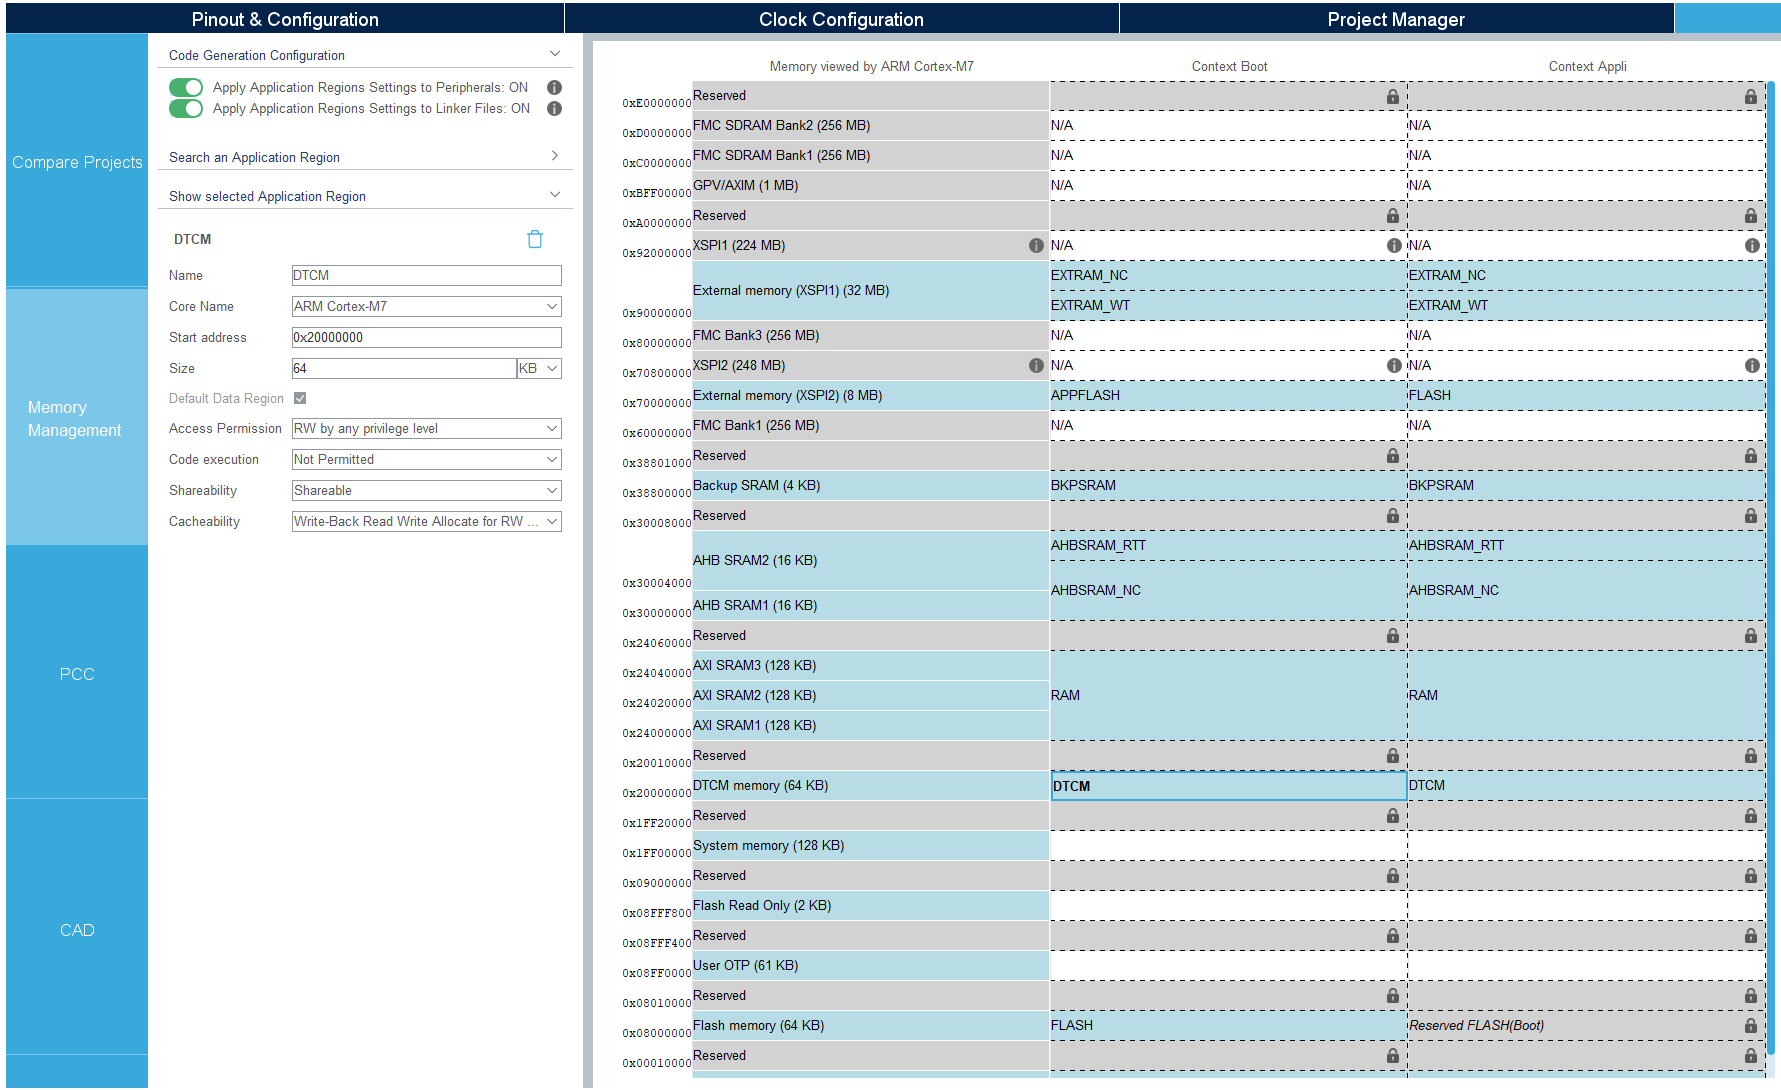Select PCC in the left sidebar
The image size is (1781, 1090).
77,674
